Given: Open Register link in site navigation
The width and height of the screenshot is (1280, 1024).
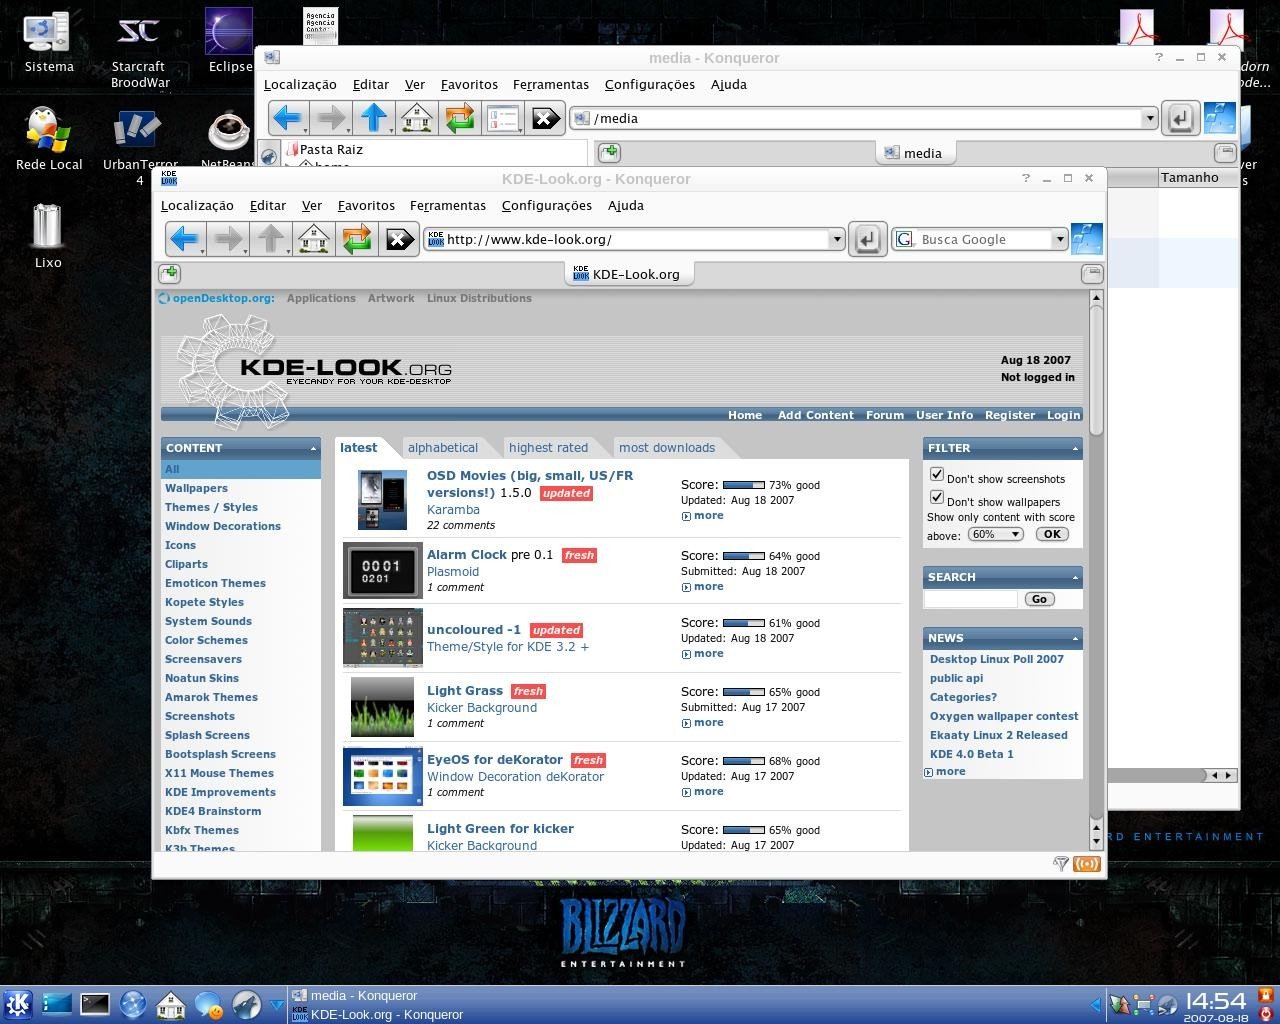Looking at the screenshot, I should coord(1010,415).
